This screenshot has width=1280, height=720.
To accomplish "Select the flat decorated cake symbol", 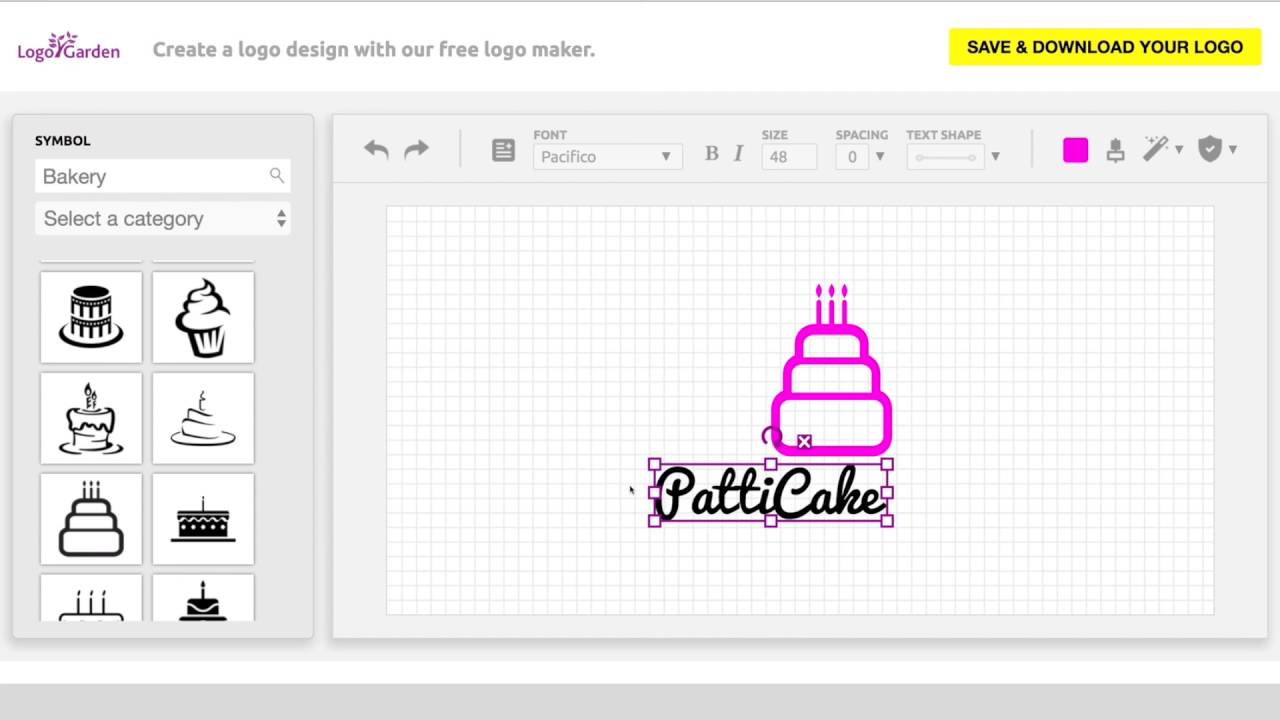I will 203,519.
